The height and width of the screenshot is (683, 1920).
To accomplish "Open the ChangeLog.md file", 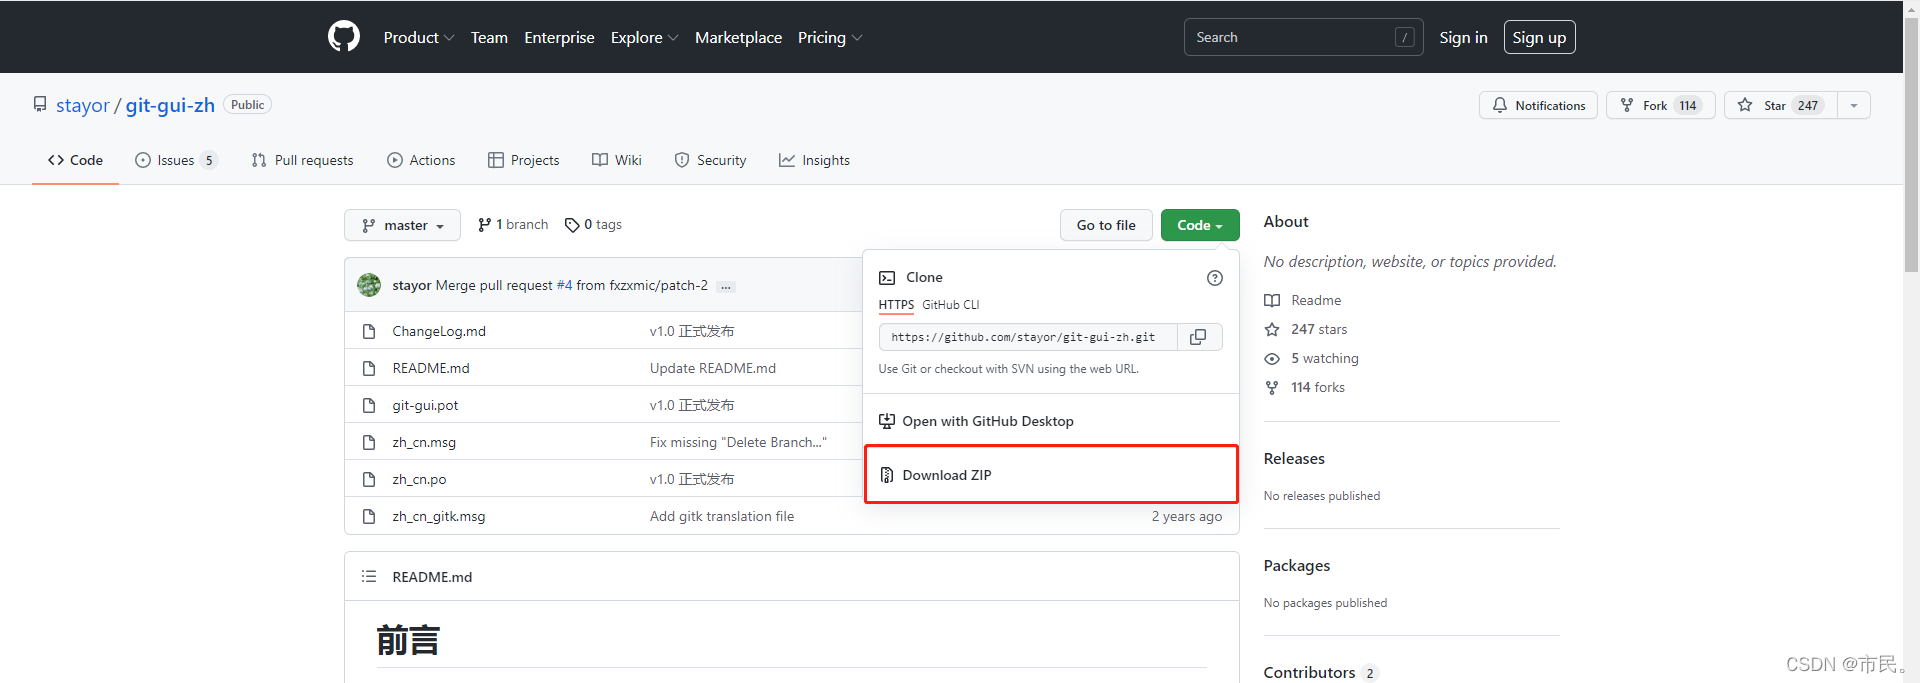I will 439,331.
